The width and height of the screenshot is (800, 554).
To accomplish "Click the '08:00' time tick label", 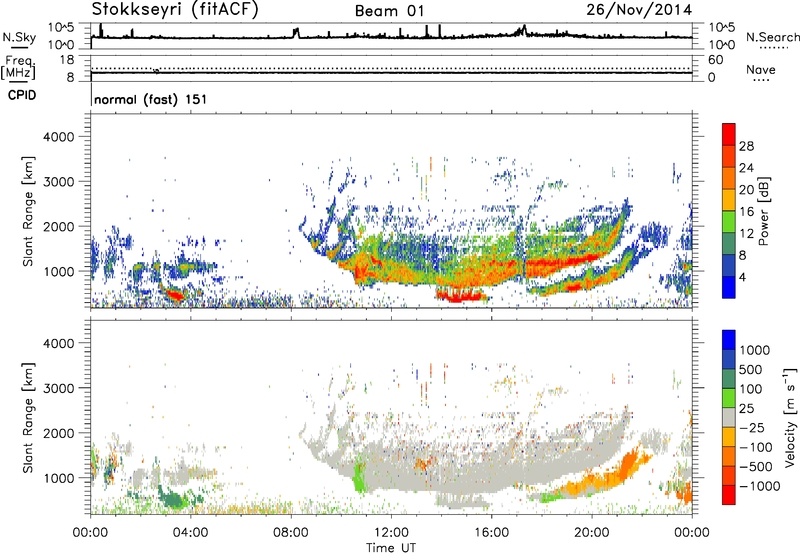I will click(291, 533).
